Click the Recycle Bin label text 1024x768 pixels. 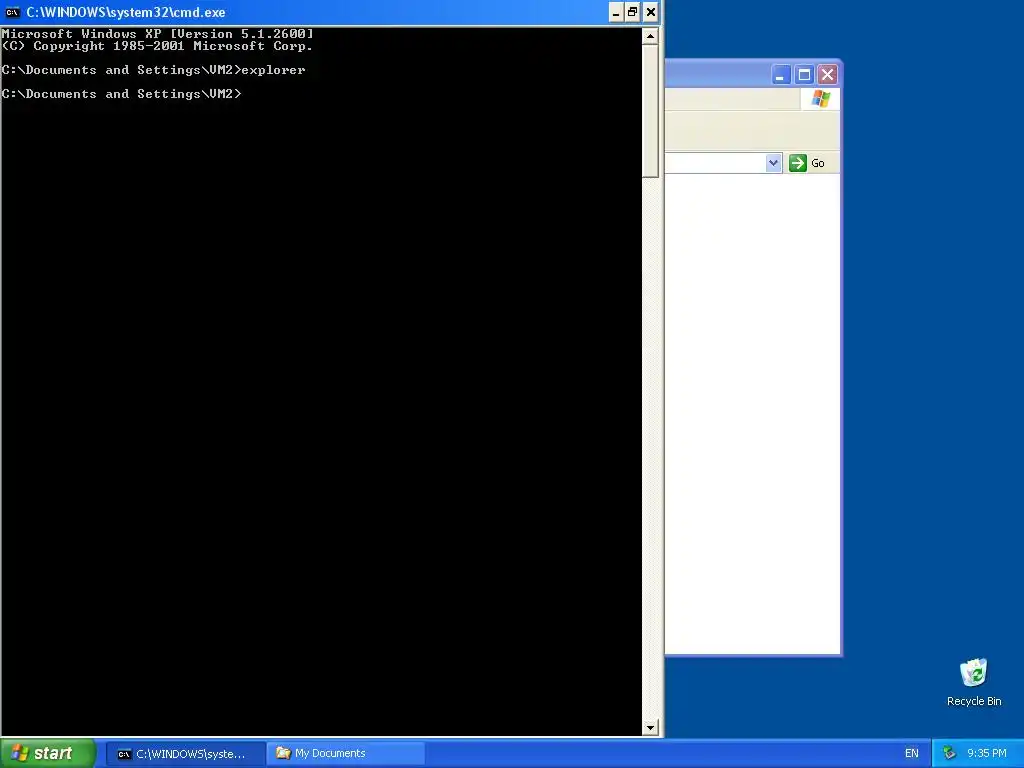pos(974,701)
